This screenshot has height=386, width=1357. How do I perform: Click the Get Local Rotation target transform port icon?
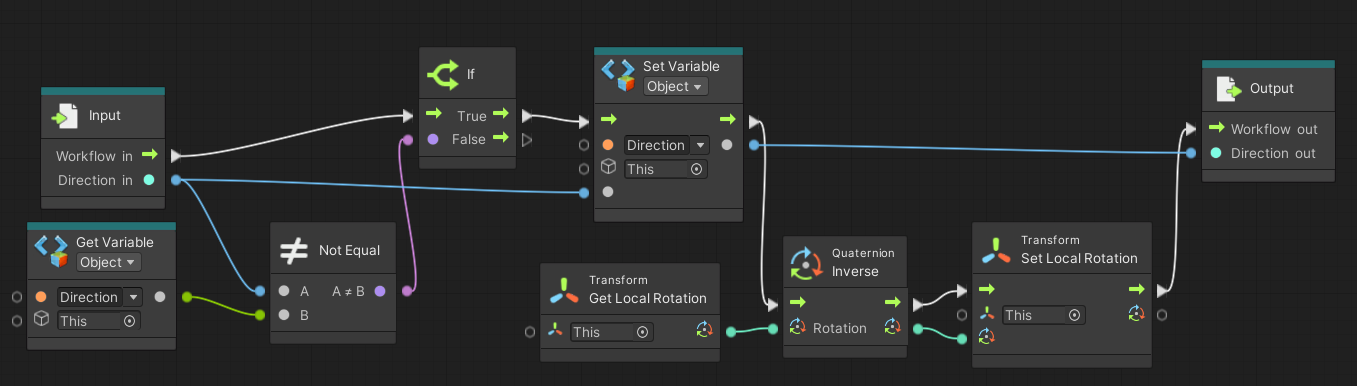click(557, 331)
